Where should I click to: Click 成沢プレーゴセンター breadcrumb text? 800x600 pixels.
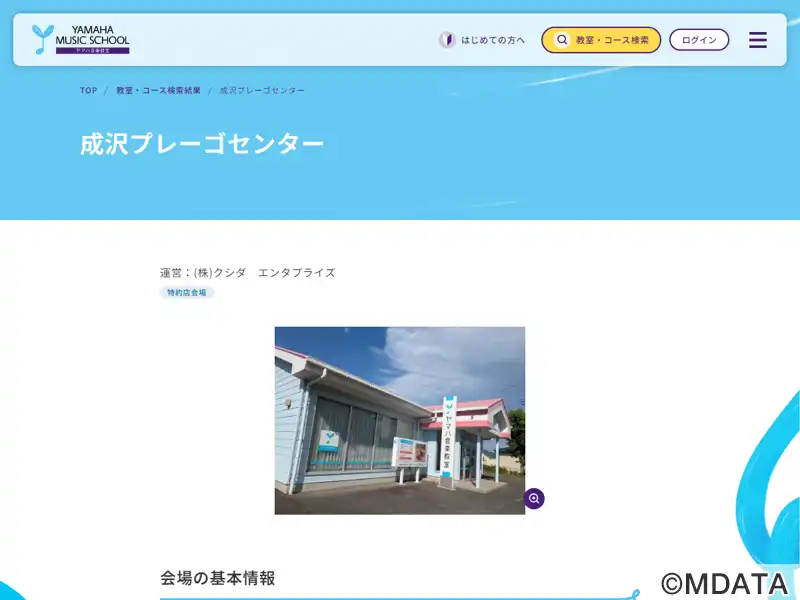262,90
